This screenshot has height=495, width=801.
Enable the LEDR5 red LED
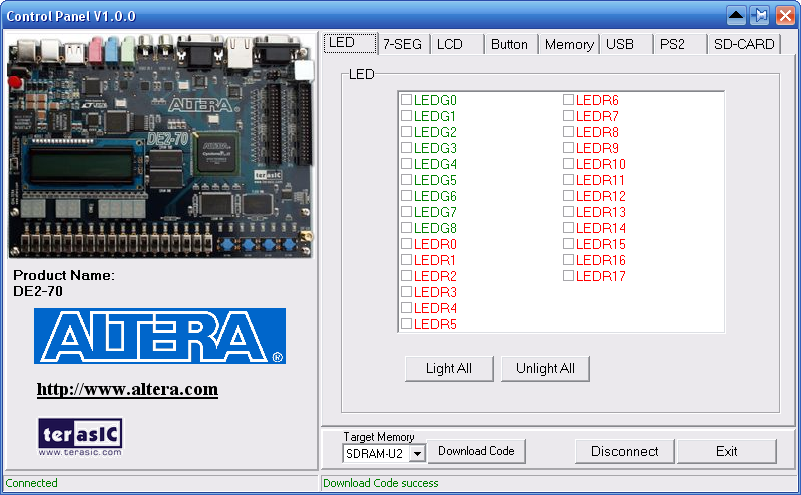tap(406, 323)
